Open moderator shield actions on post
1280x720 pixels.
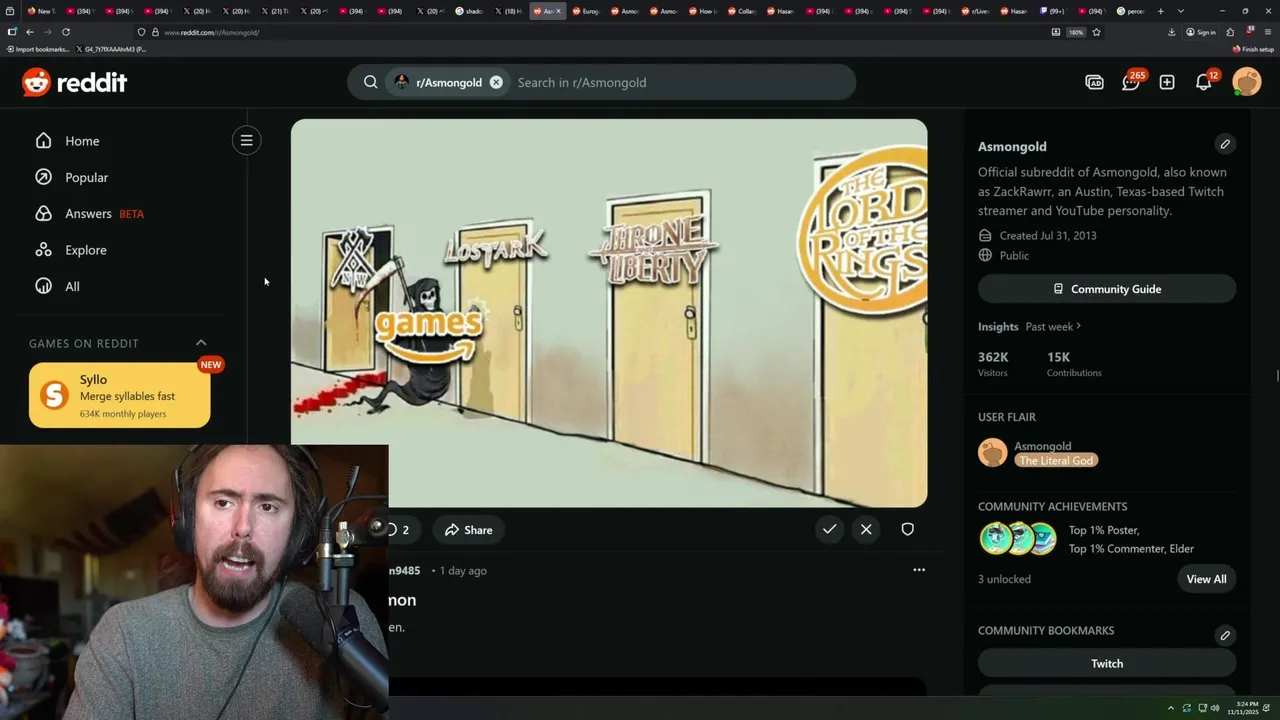click(908, 529)
